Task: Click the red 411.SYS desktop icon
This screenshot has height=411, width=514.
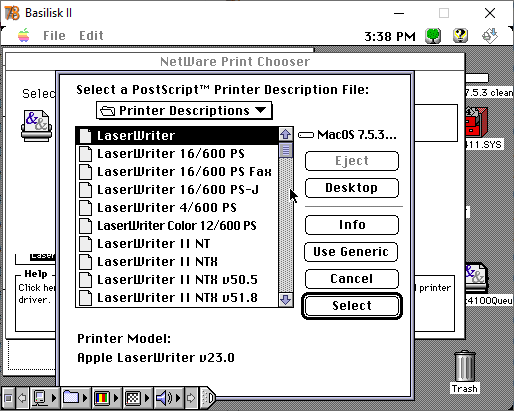Action: [x=476, y=122]
